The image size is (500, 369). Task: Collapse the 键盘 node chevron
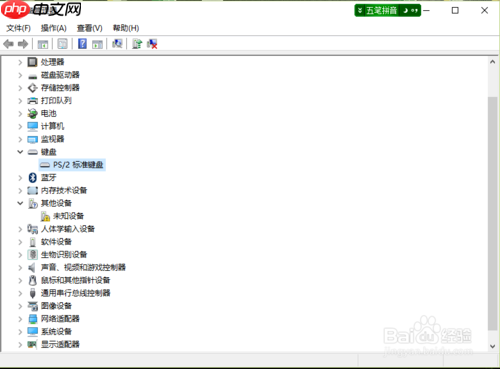click(20, 152)
